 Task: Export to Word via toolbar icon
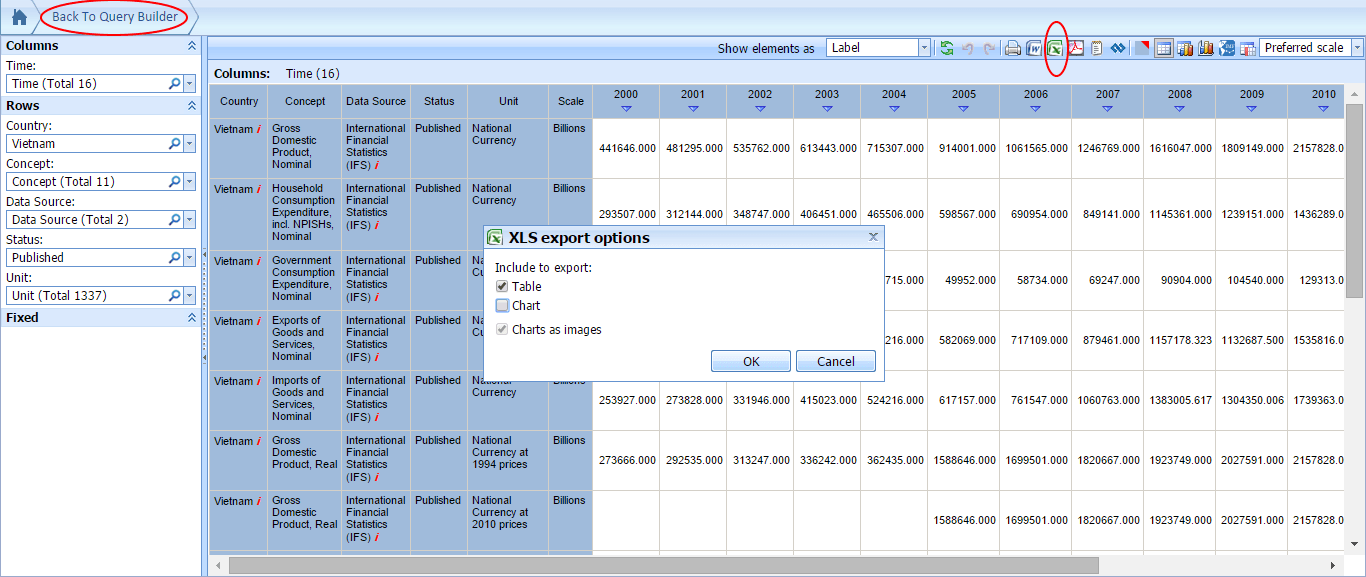(1034, 48)
